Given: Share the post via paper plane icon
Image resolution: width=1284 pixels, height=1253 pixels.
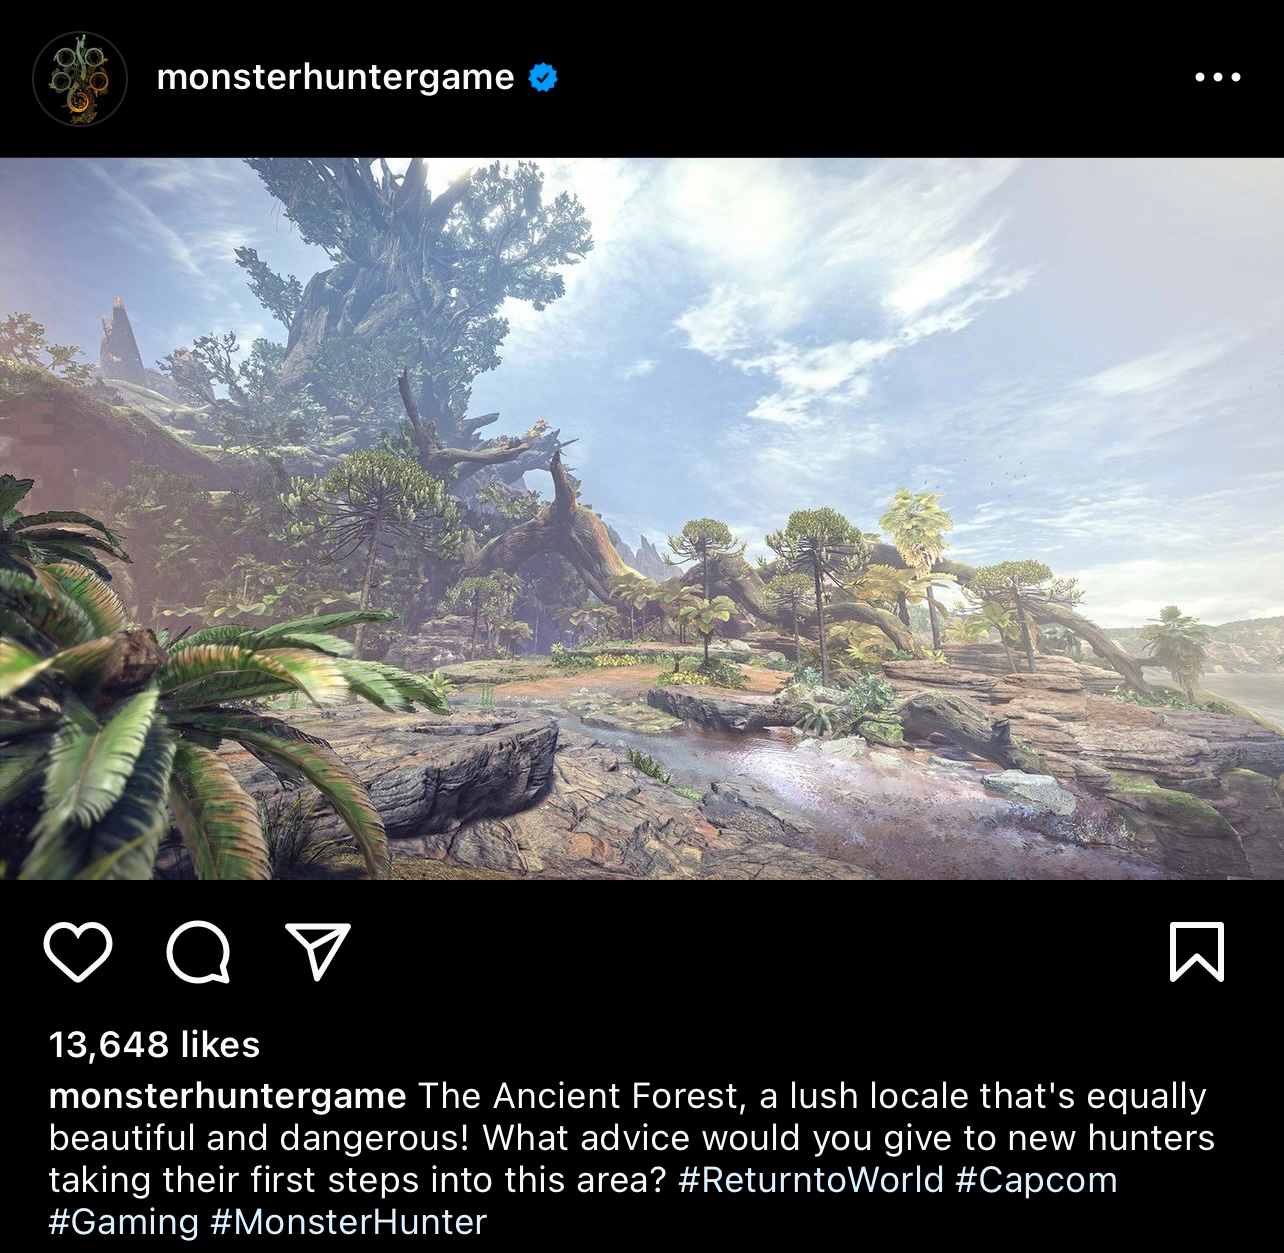Looking at the screenshot, I should 318,950.
